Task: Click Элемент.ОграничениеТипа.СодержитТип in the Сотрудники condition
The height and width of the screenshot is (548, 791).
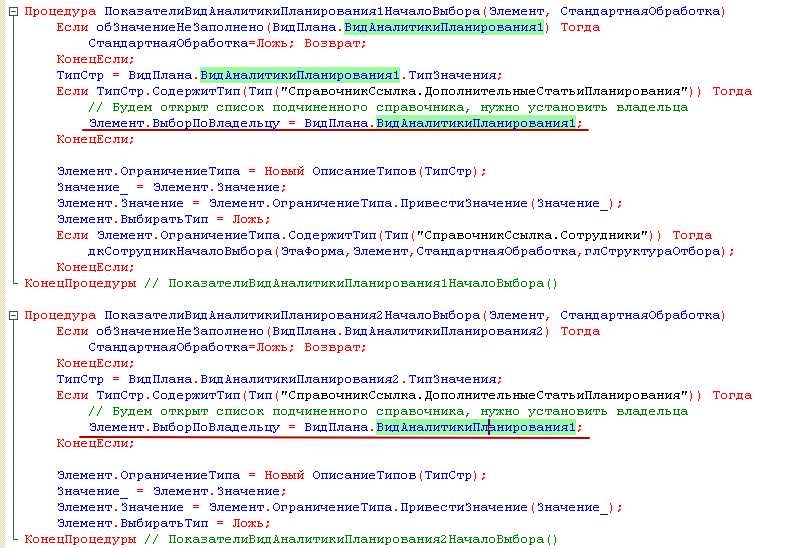Action: 237,235
